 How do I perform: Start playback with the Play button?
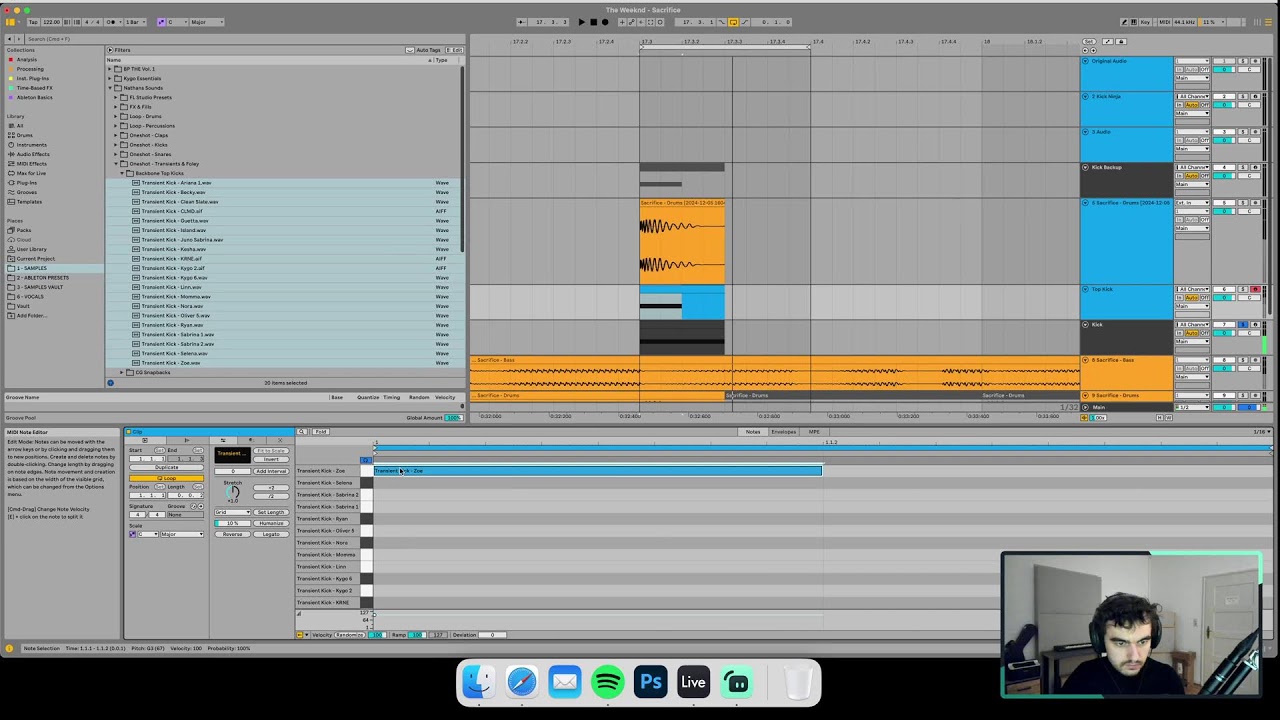tap(582, 22)
